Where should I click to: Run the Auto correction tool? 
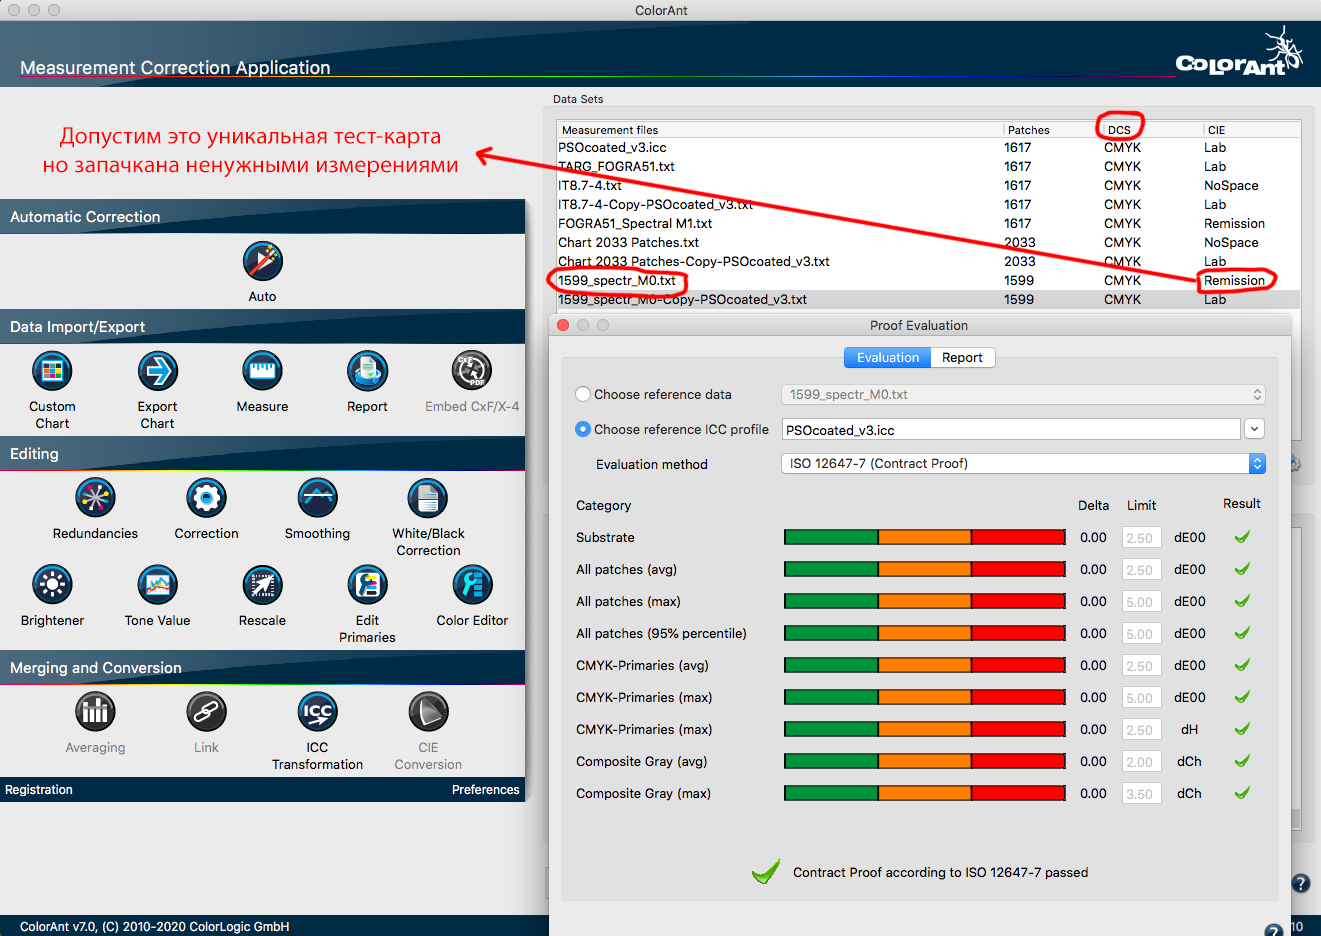pos(262,262)
